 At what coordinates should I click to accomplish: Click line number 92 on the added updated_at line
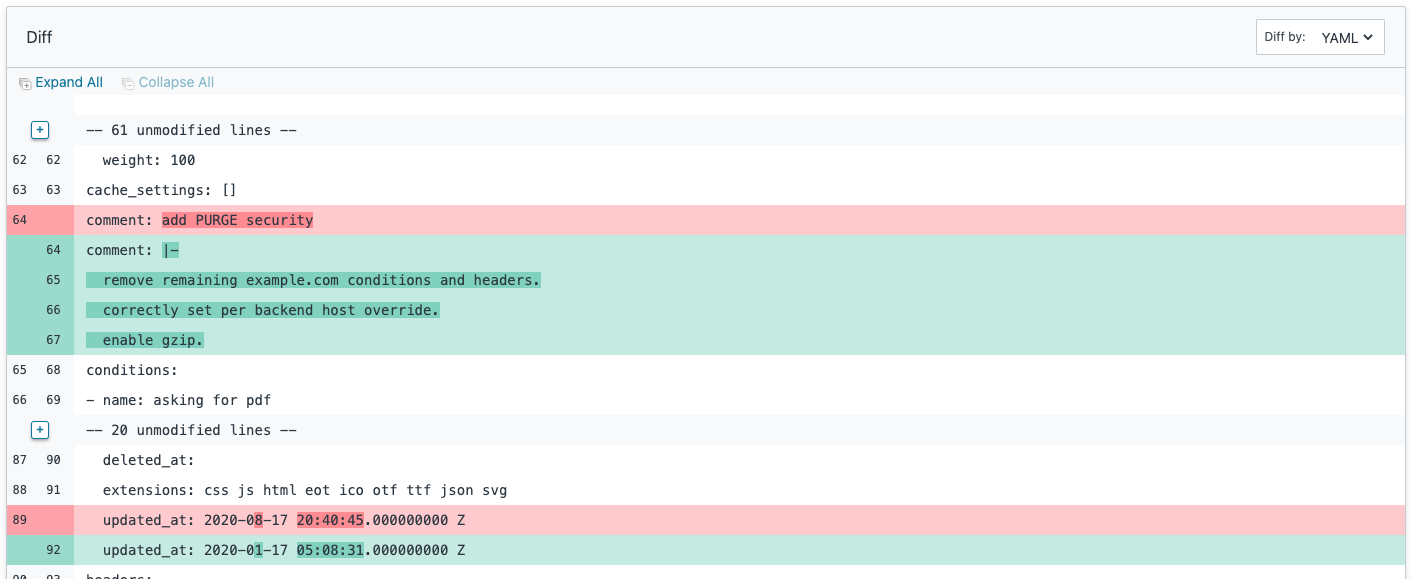[x=54, y=550]
